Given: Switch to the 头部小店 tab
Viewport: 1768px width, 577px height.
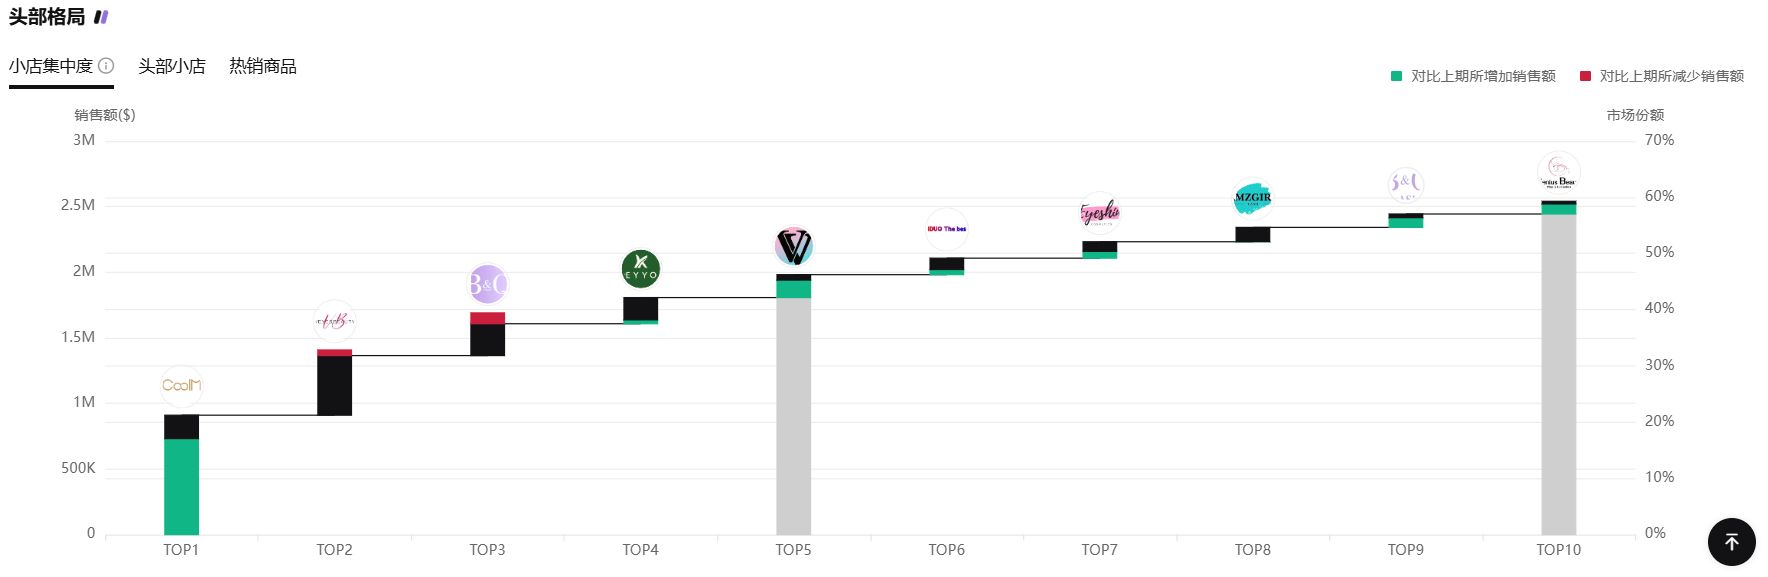Looking at the screenshot, I should [172, 66].
